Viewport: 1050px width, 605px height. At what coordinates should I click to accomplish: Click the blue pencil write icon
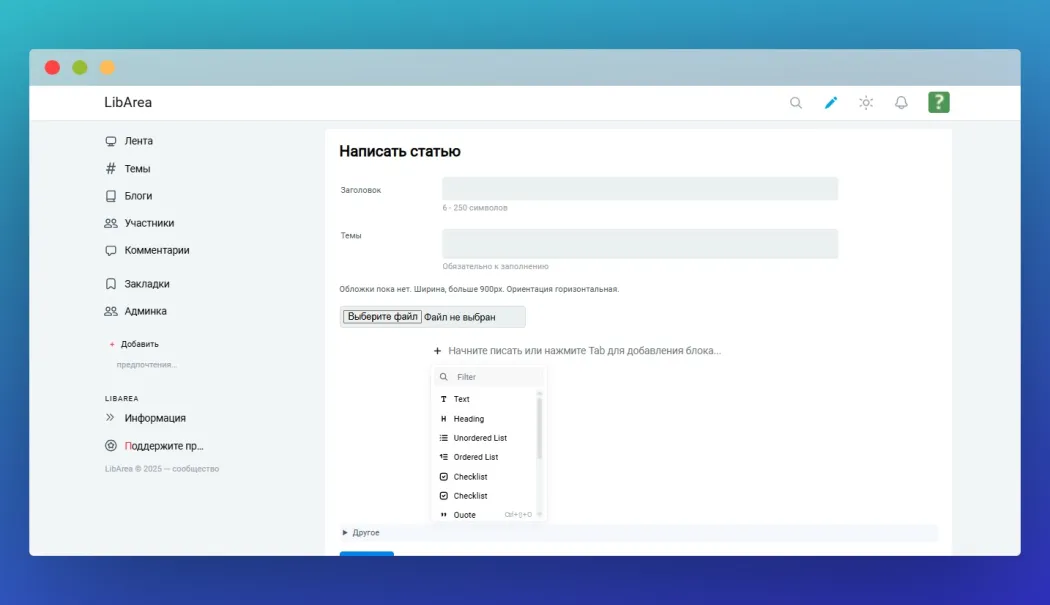tap(831, 103)
